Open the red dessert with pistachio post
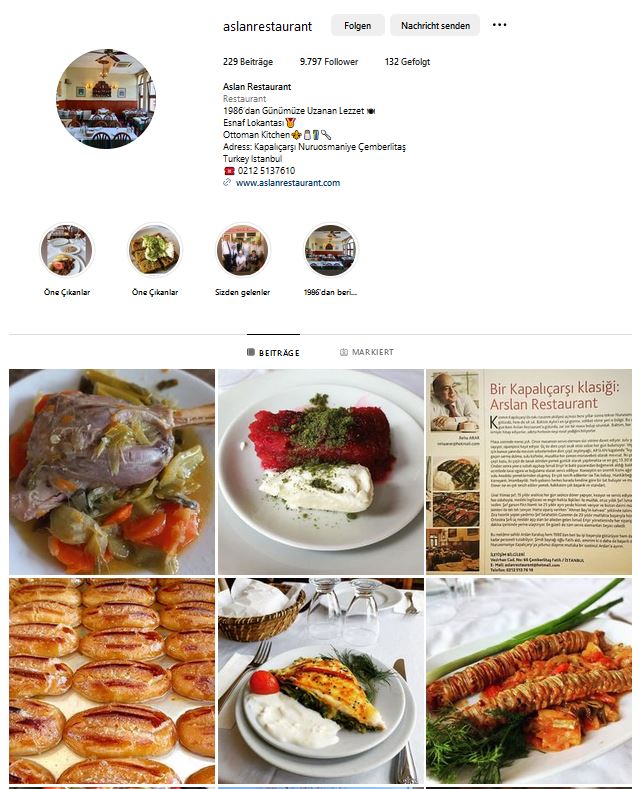The width and height of the screenshot is (640, 789). [321, 472]
